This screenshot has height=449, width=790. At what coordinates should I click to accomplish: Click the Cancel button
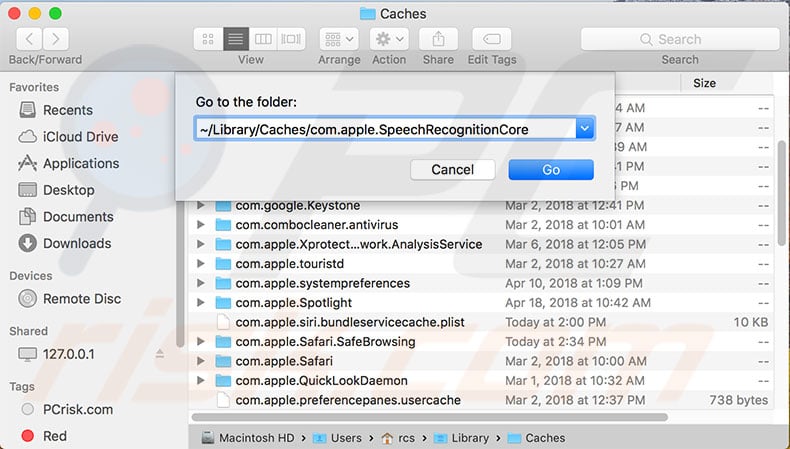click(452, 169)
